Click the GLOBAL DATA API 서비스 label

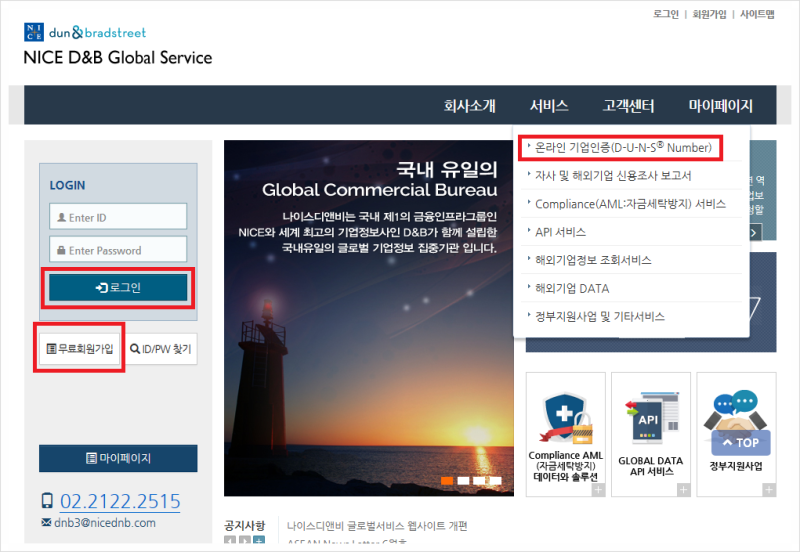(651, 466)
